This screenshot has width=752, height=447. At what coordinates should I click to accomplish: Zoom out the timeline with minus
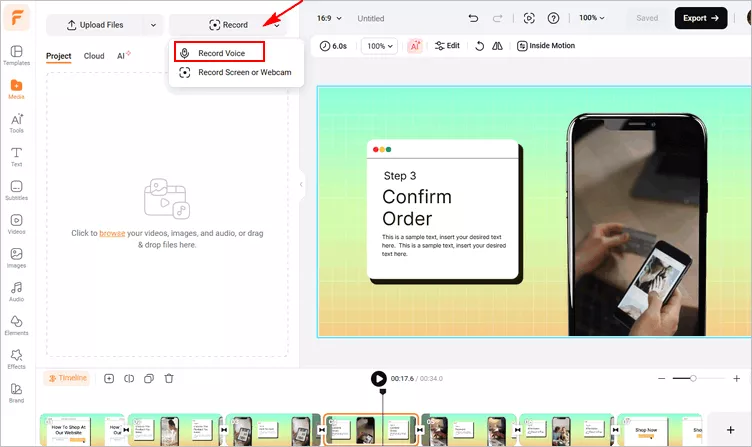[x=661, y=378]
